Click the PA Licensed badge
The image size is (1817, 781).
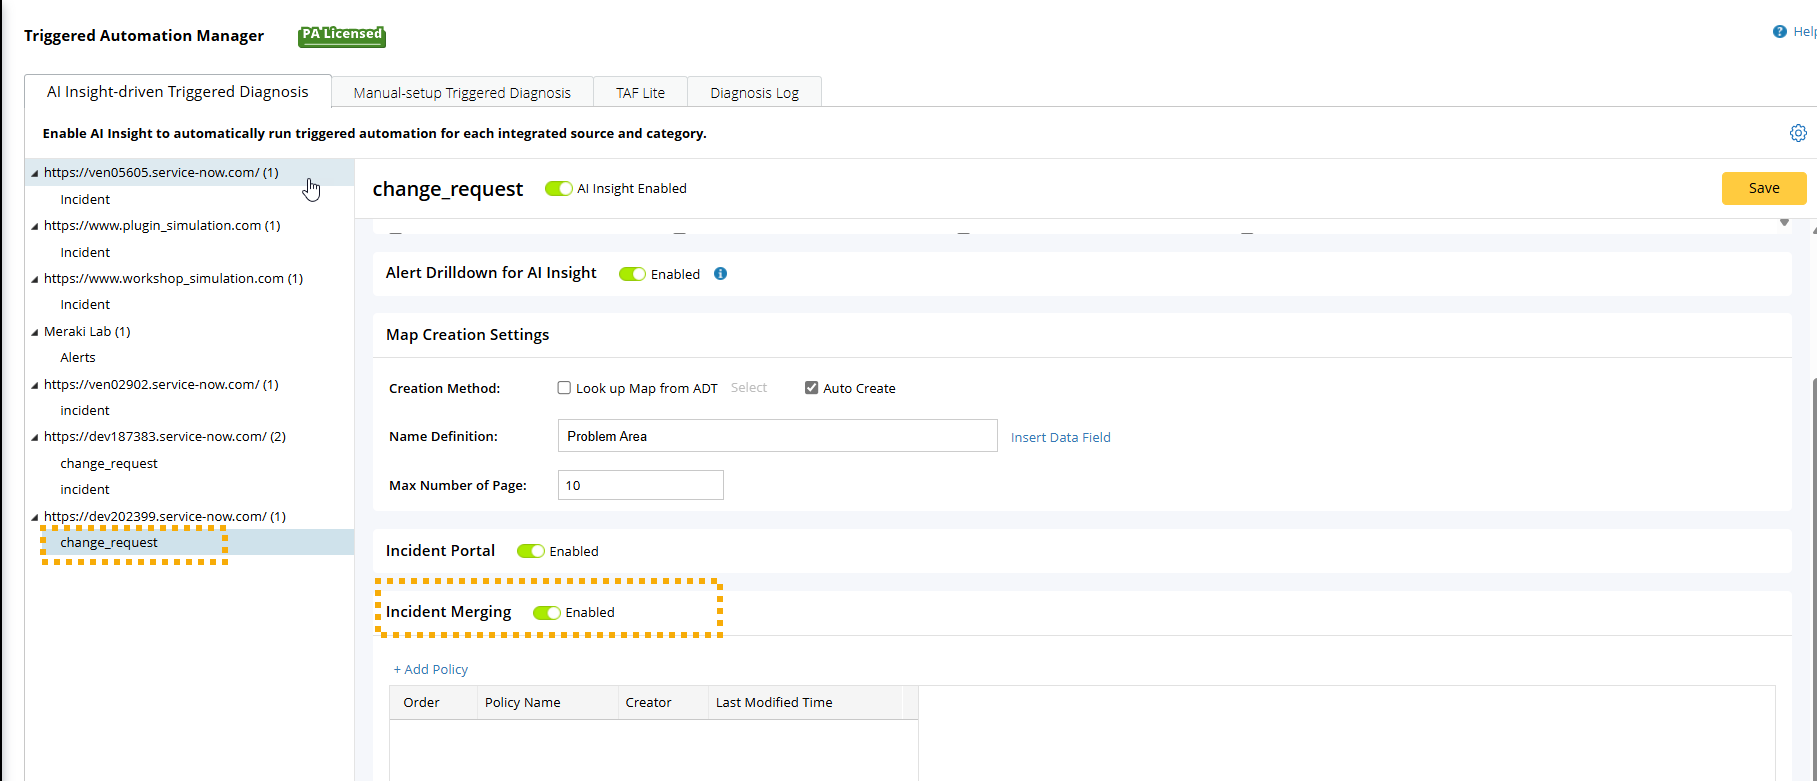point(342,36)
